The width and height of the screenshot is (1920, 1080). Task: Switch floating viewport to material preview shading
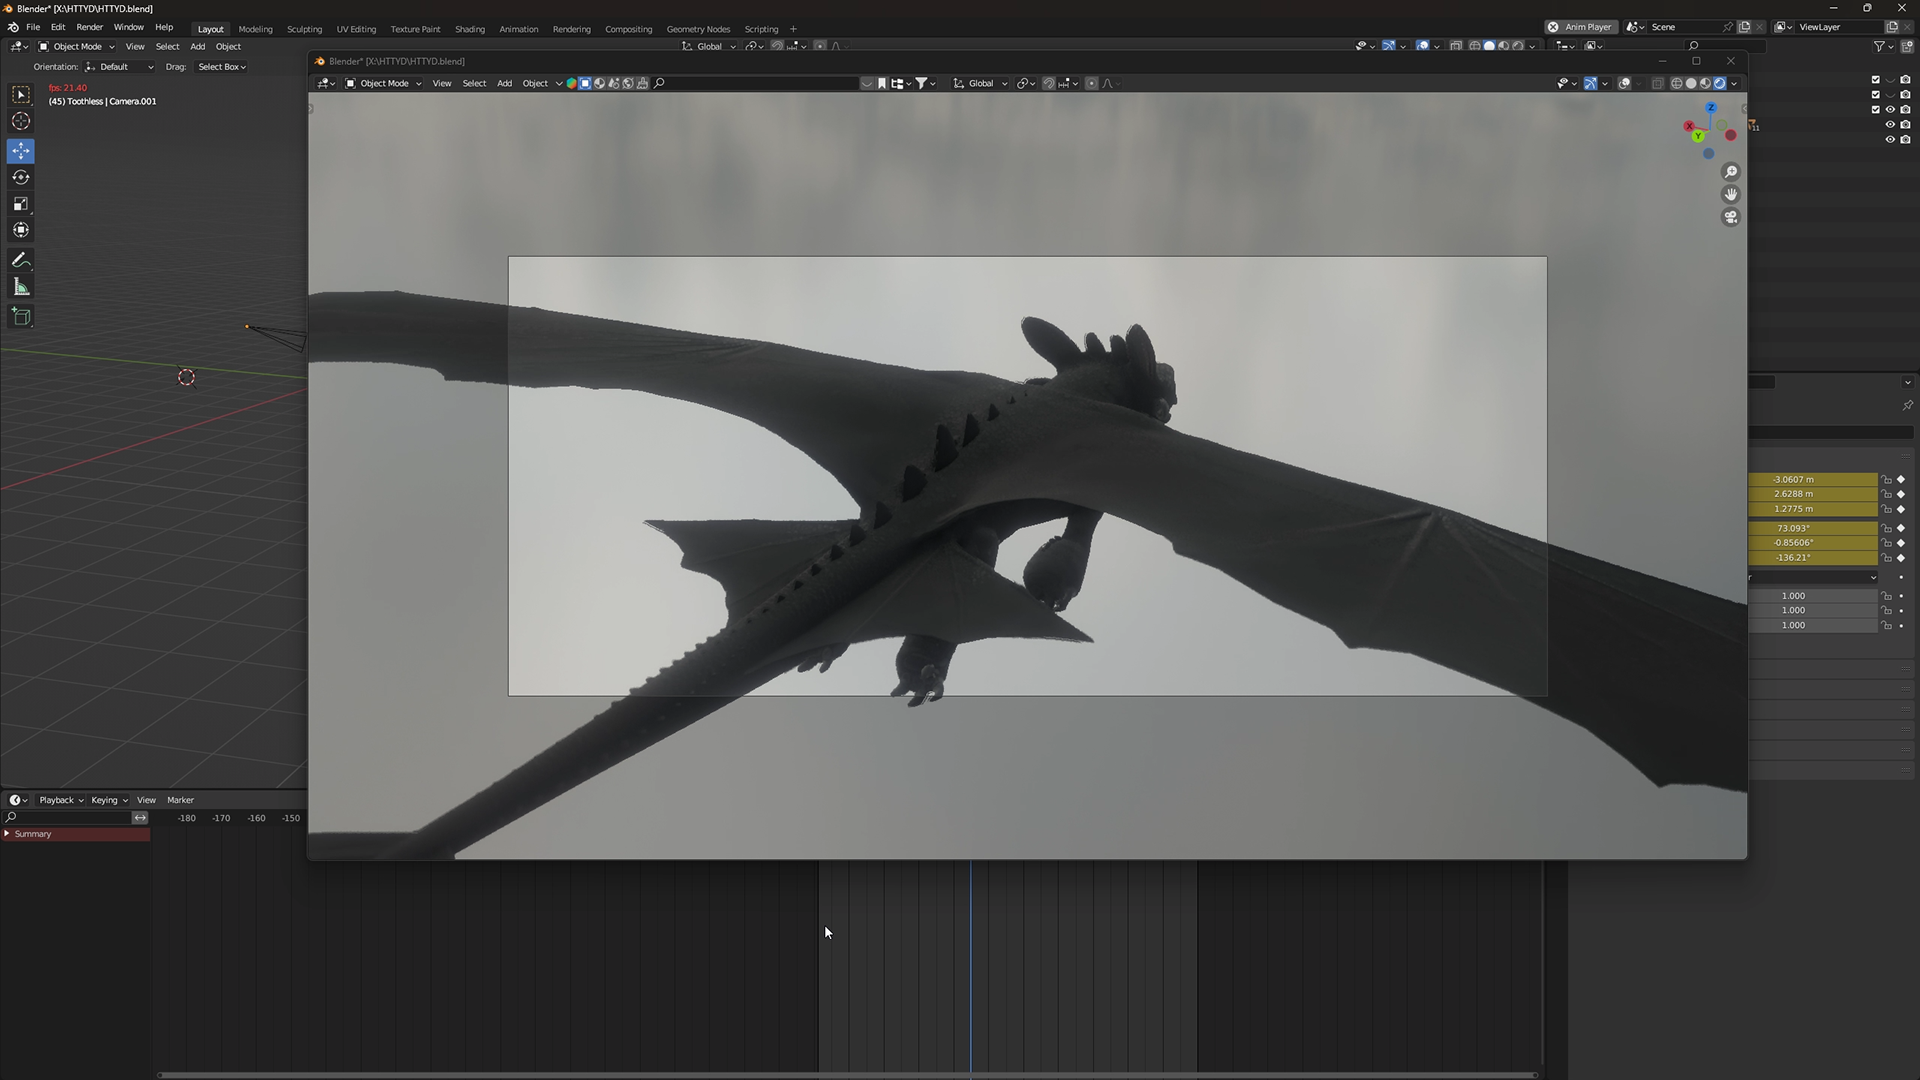click(x=1705, y=83)
